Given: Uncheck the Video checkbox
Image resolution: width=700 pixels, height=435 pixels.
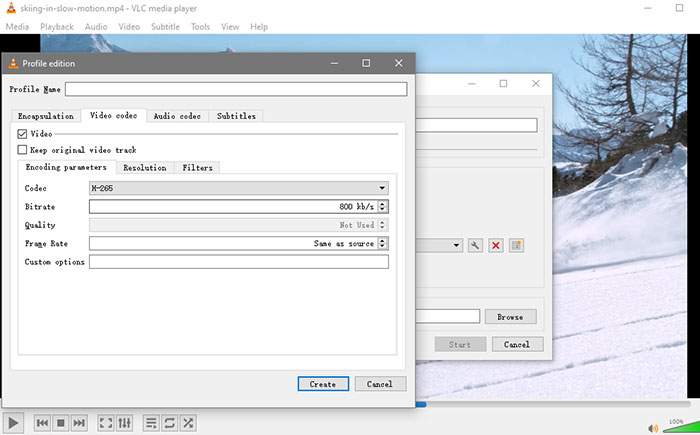Looking at the screenshot, I should [x=22, y=134].
